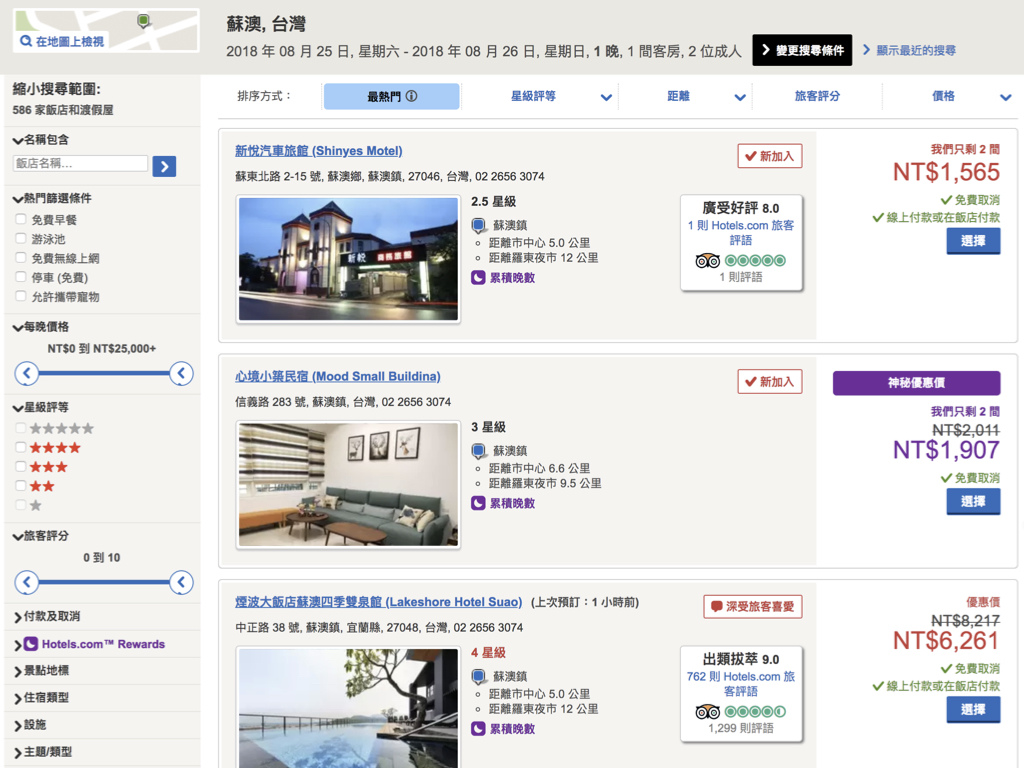Enable the 免費早餐 filter checkbox

click(21, 219)
